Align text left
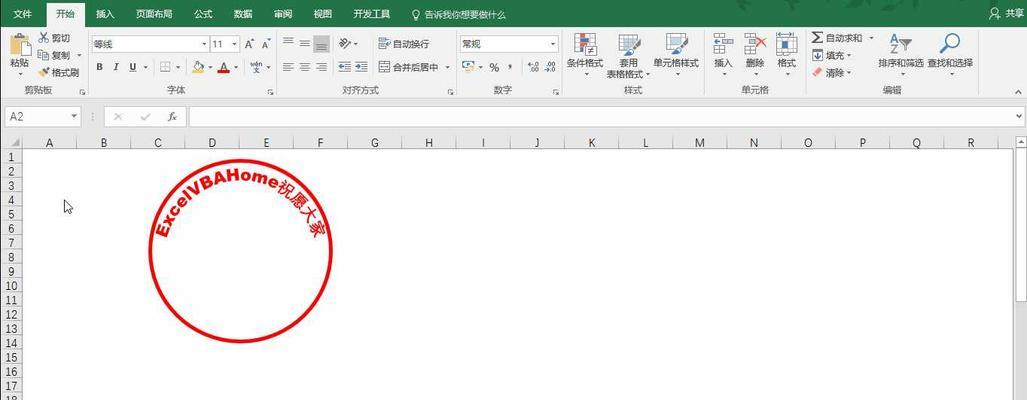The width and height of the screenshot is (1027, 400). coord(288,67)
